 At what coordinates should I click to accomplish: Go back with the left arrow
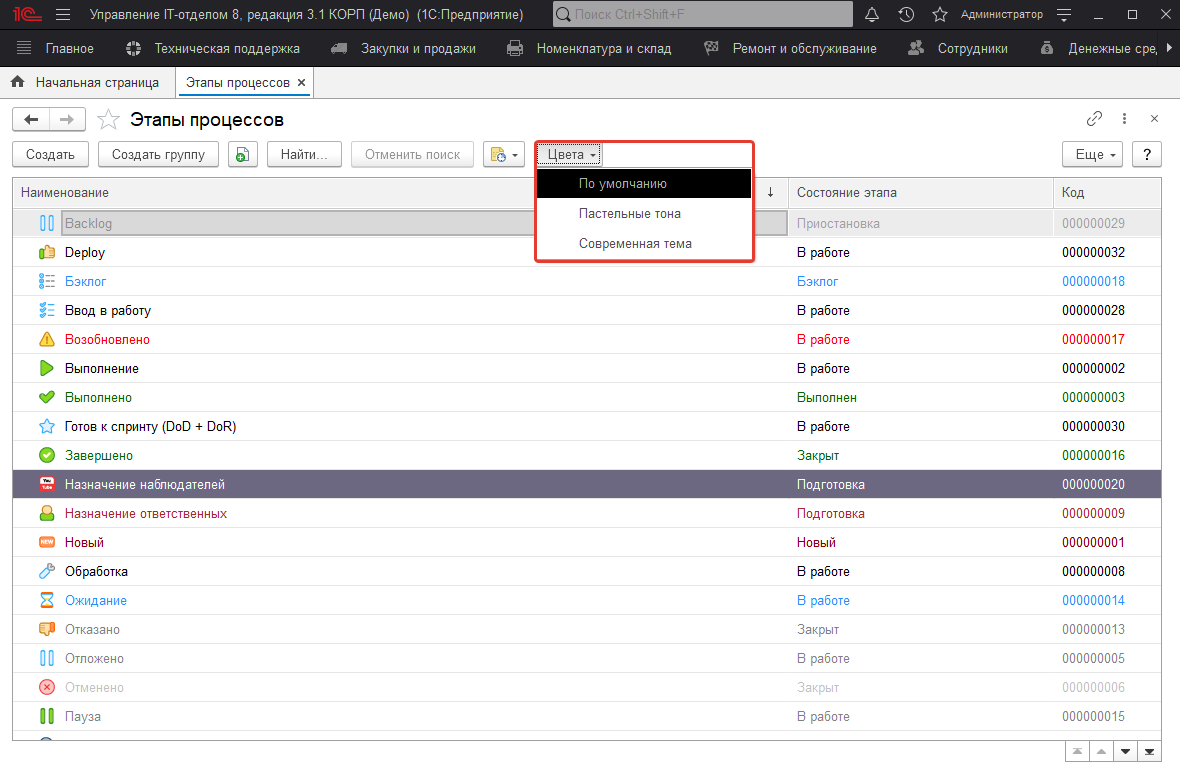pos(31,120)
